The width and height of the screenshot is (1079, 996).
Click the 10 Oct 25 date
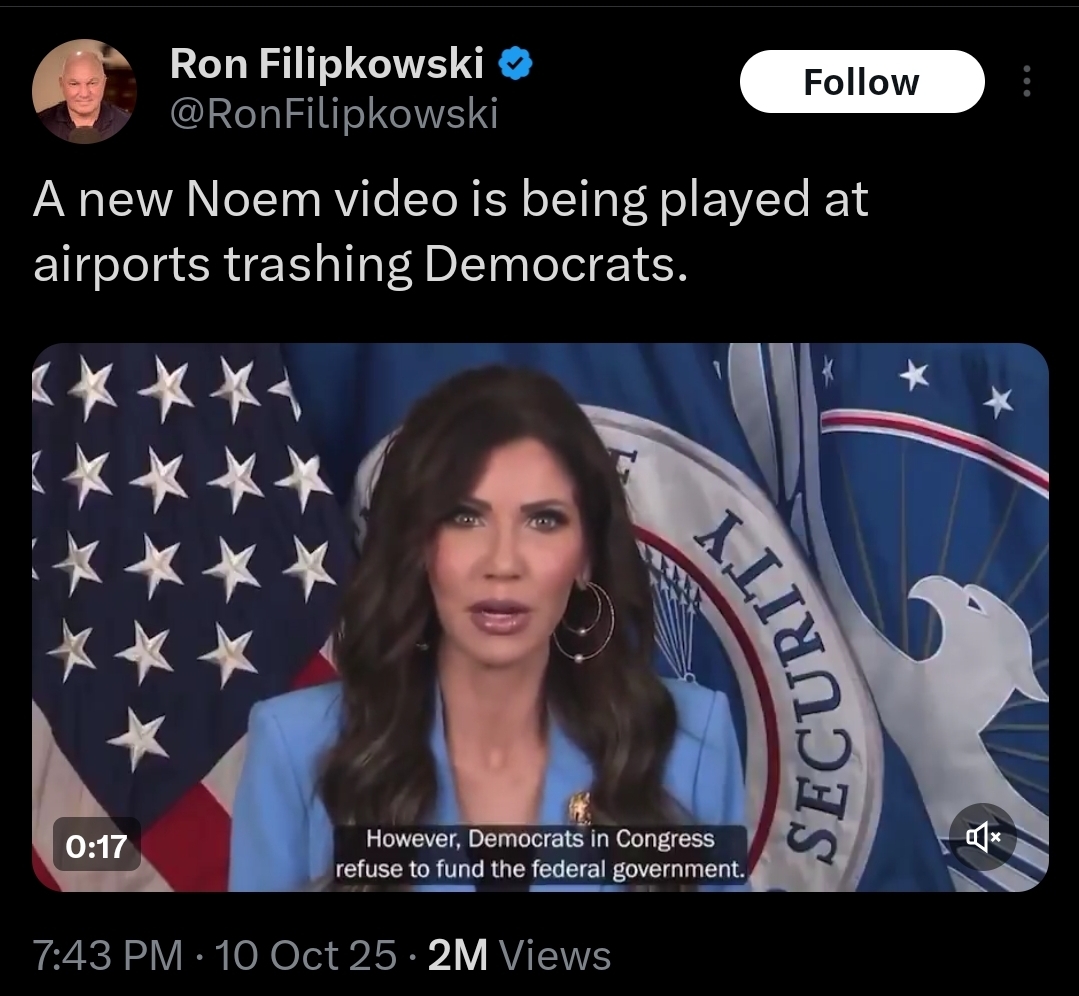(306, 955)
